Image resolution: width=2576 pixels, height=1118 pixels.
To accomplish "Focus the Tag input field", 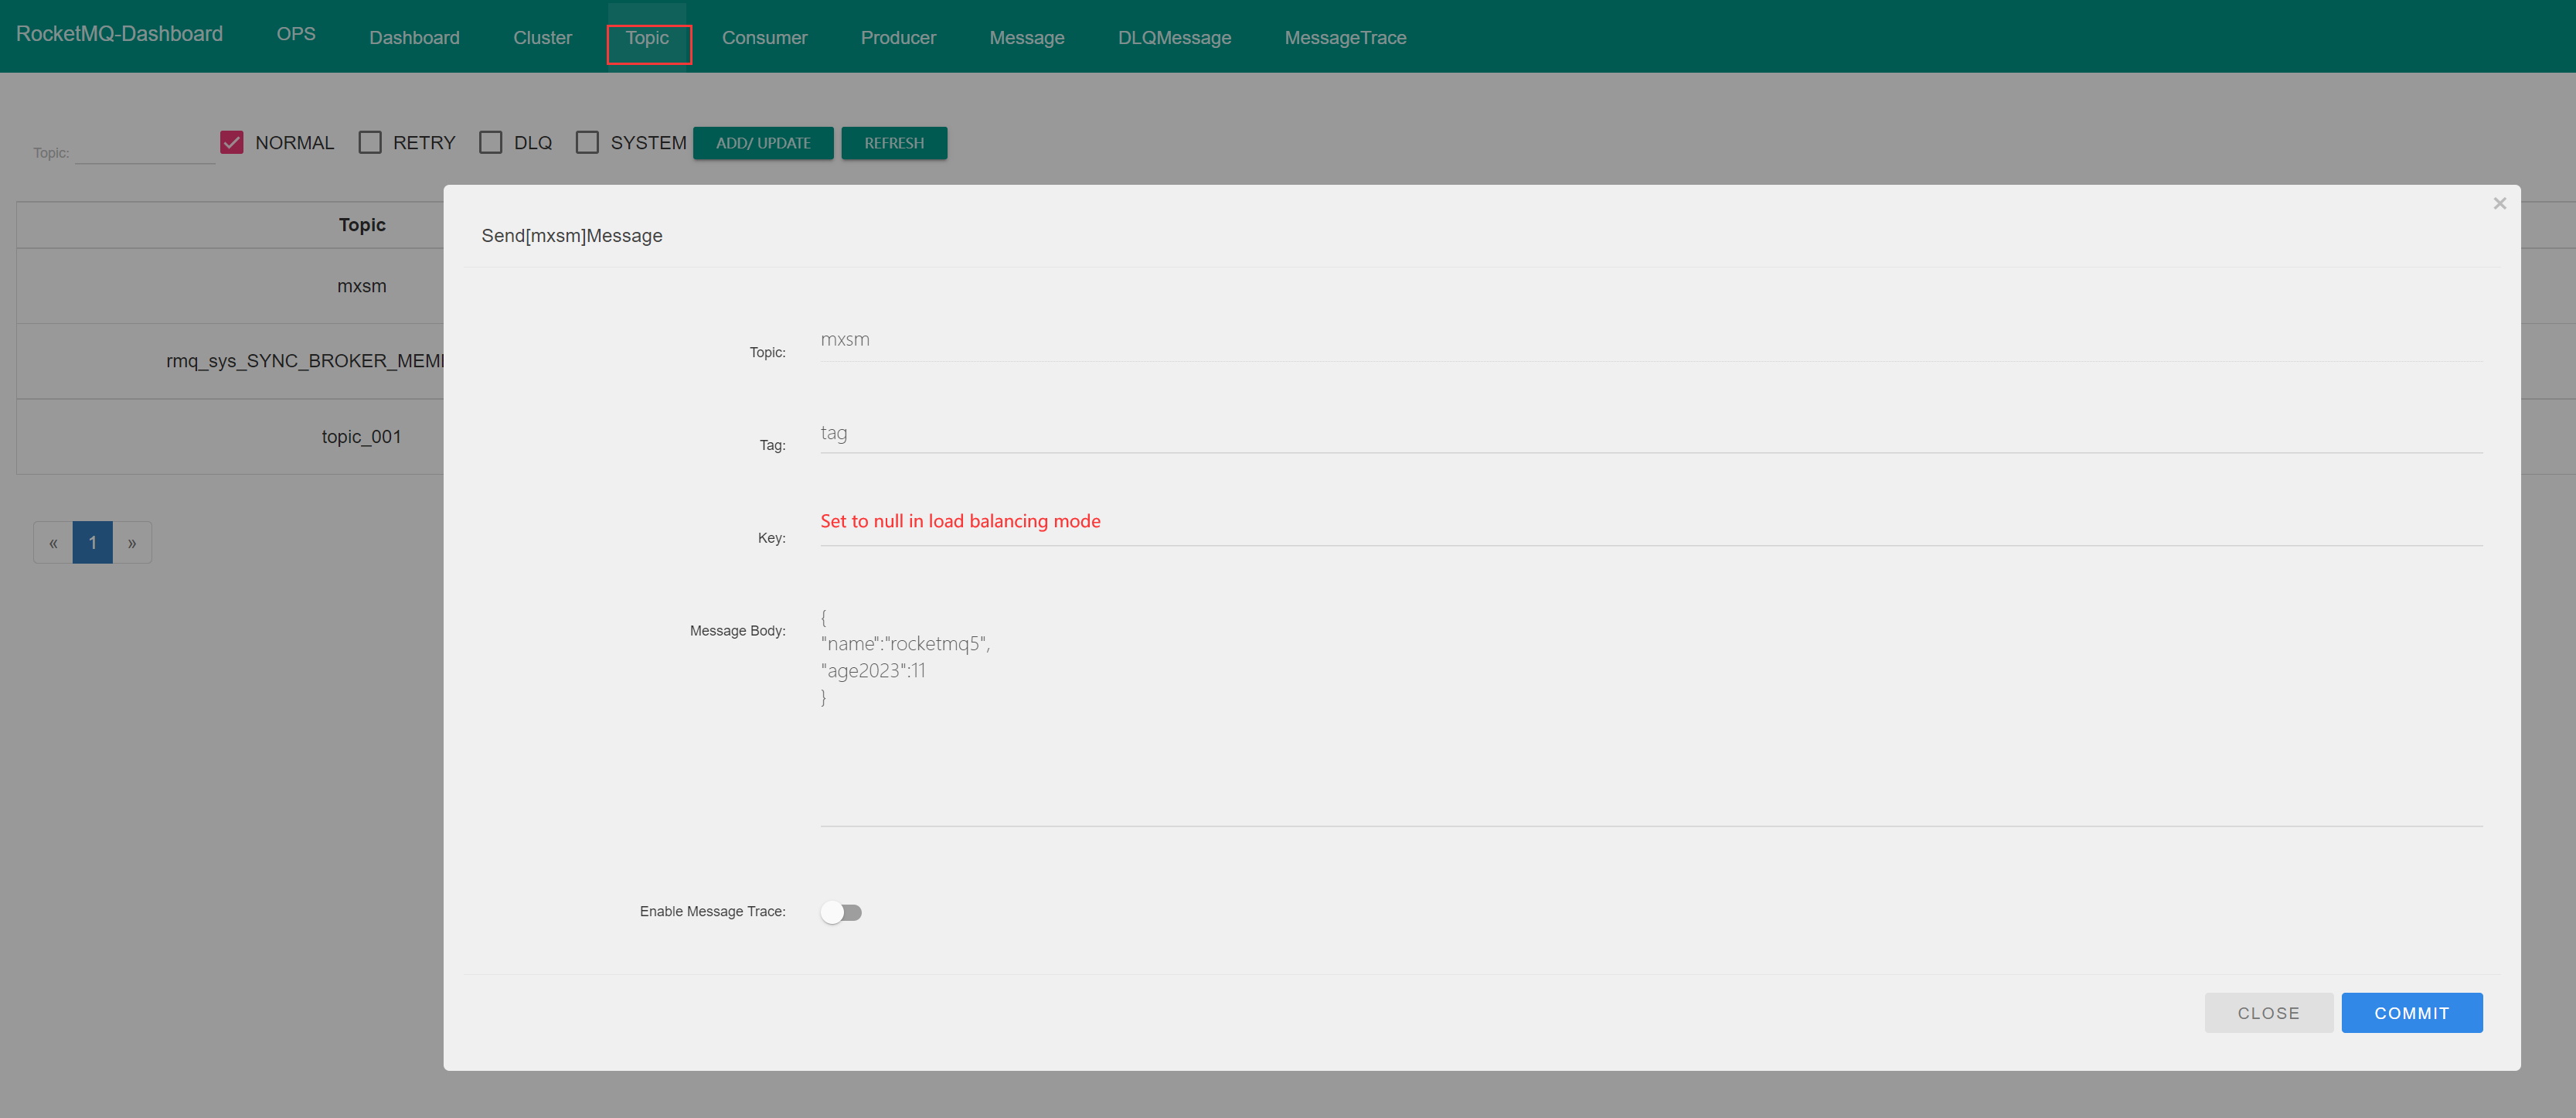I will point(1650,434).
